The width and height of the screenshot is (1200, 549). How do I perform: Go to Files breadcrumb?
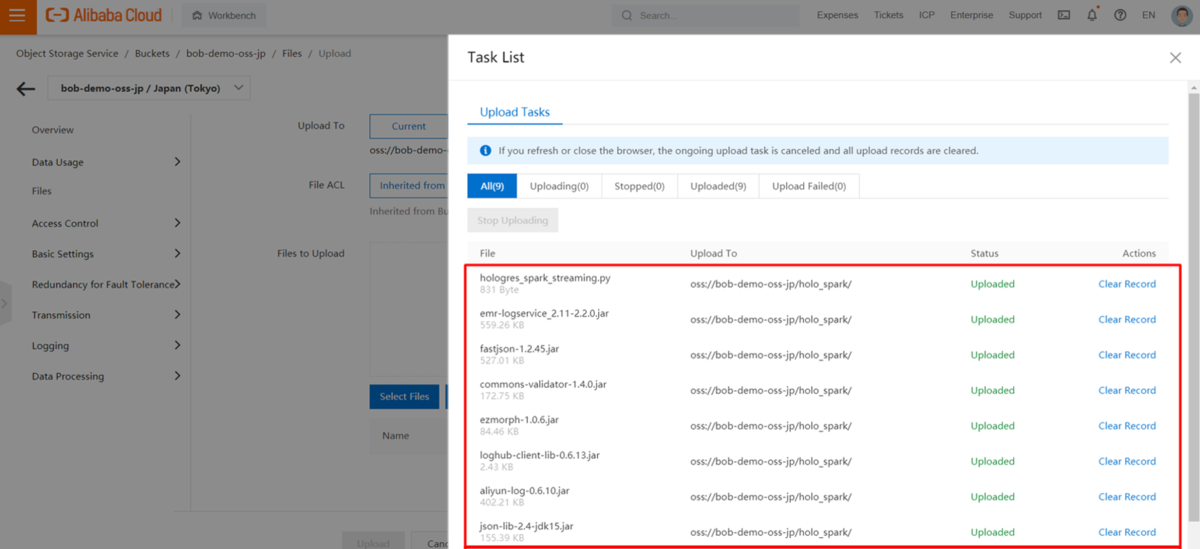click(x=291, y=53)
